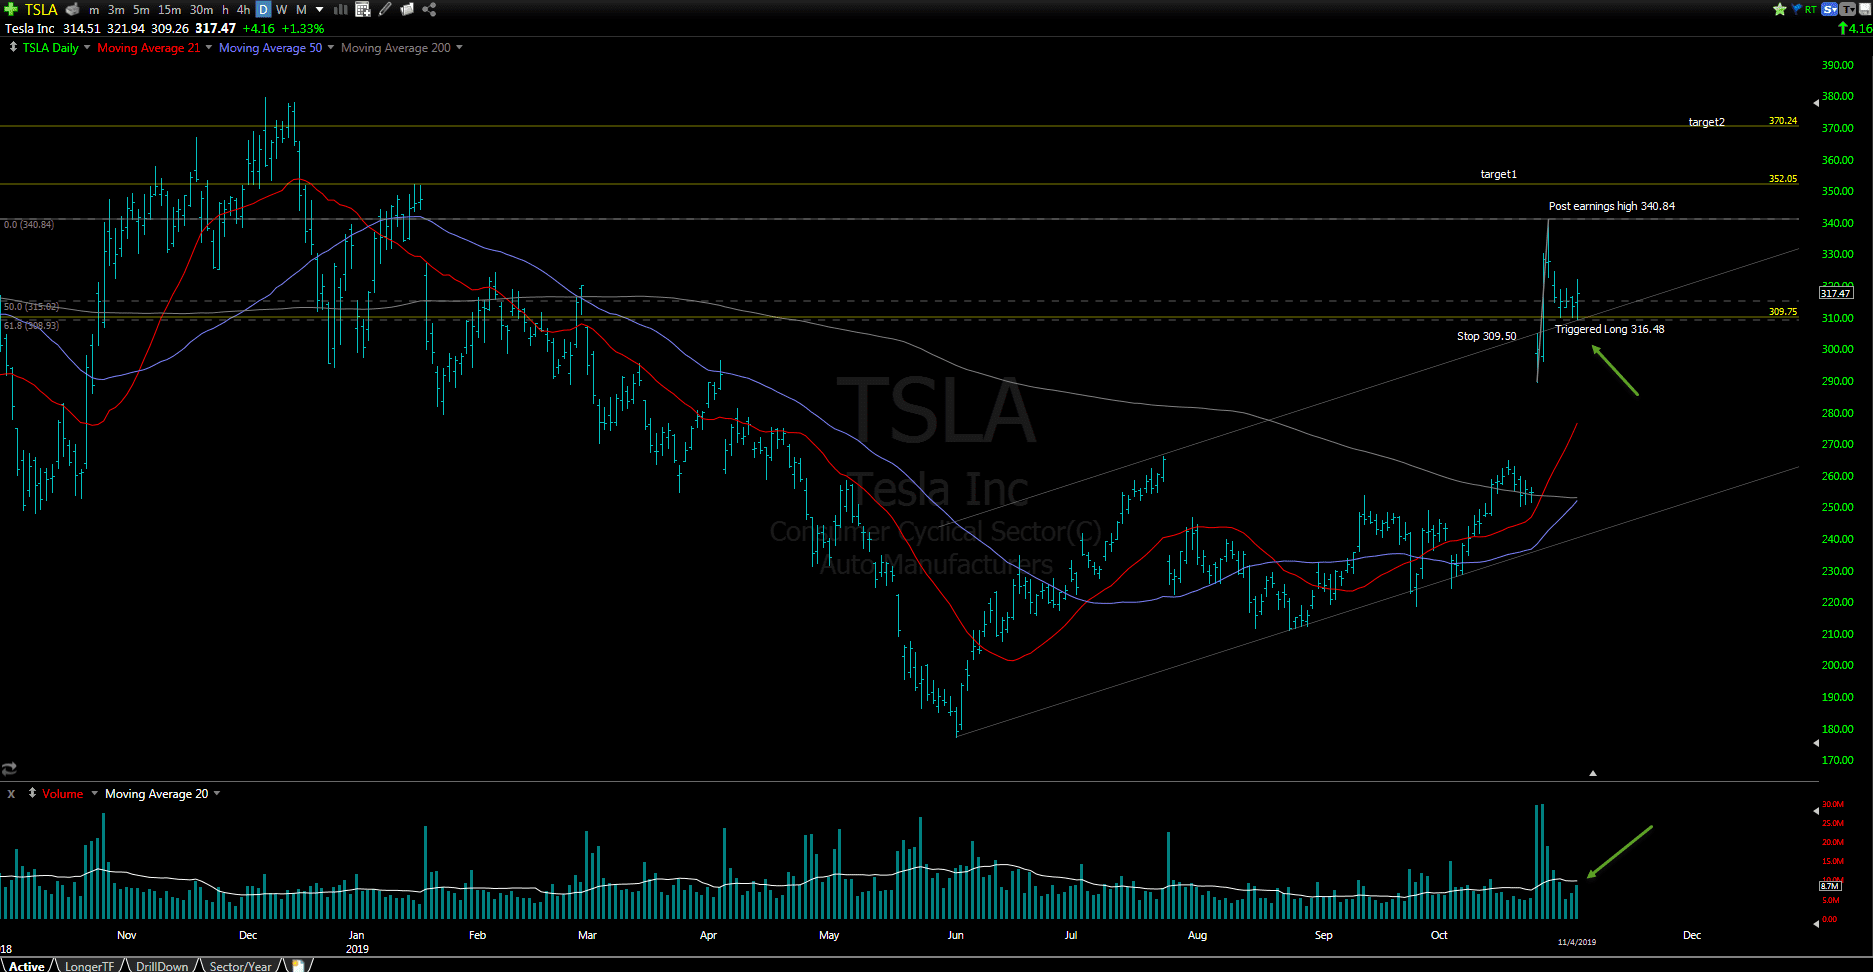This screenshot has width=1873, height=972.
Task: Click the green plus add-symbol icon
Action: click(x=11, y=9)
